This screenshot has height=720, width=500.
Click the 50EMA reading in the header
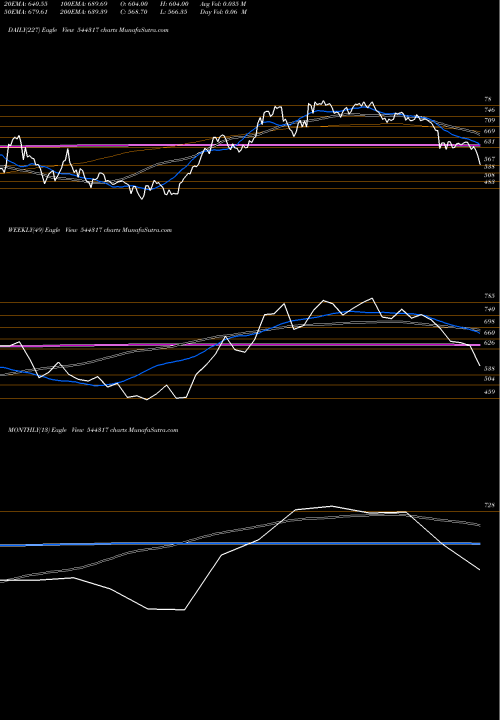click(x=24, y=12)
